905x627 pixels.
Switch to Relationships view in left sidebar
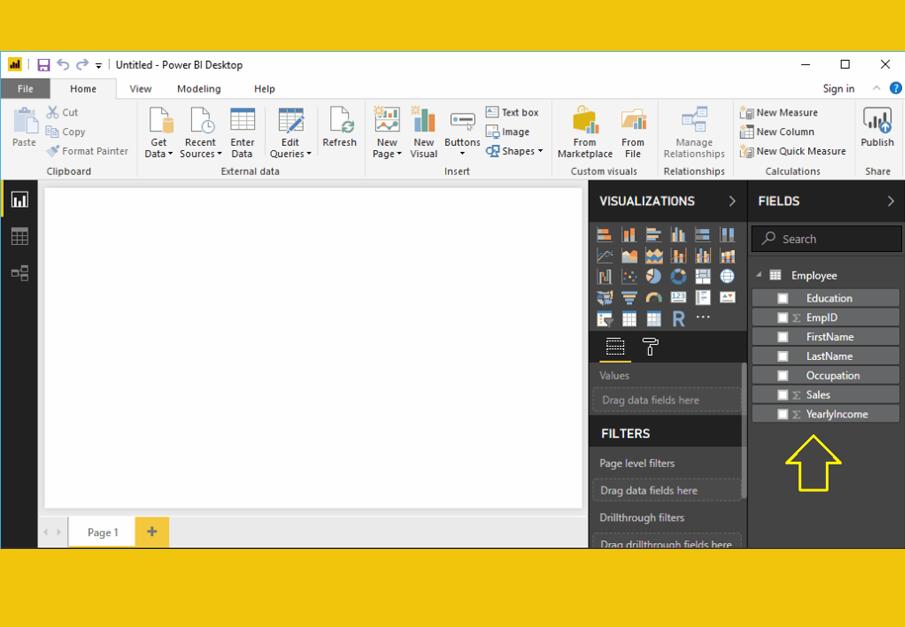20,273
